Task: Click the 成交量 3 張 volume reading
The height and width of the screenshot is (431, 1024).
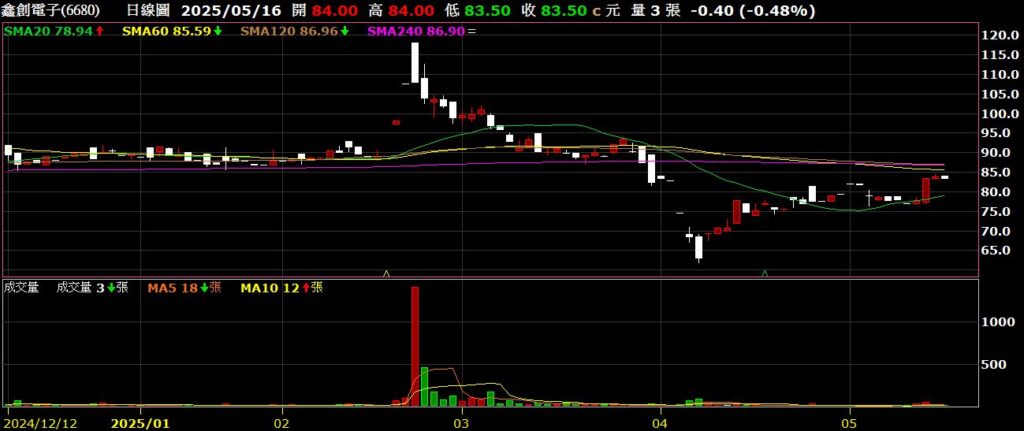Action: tap(93, 287)
